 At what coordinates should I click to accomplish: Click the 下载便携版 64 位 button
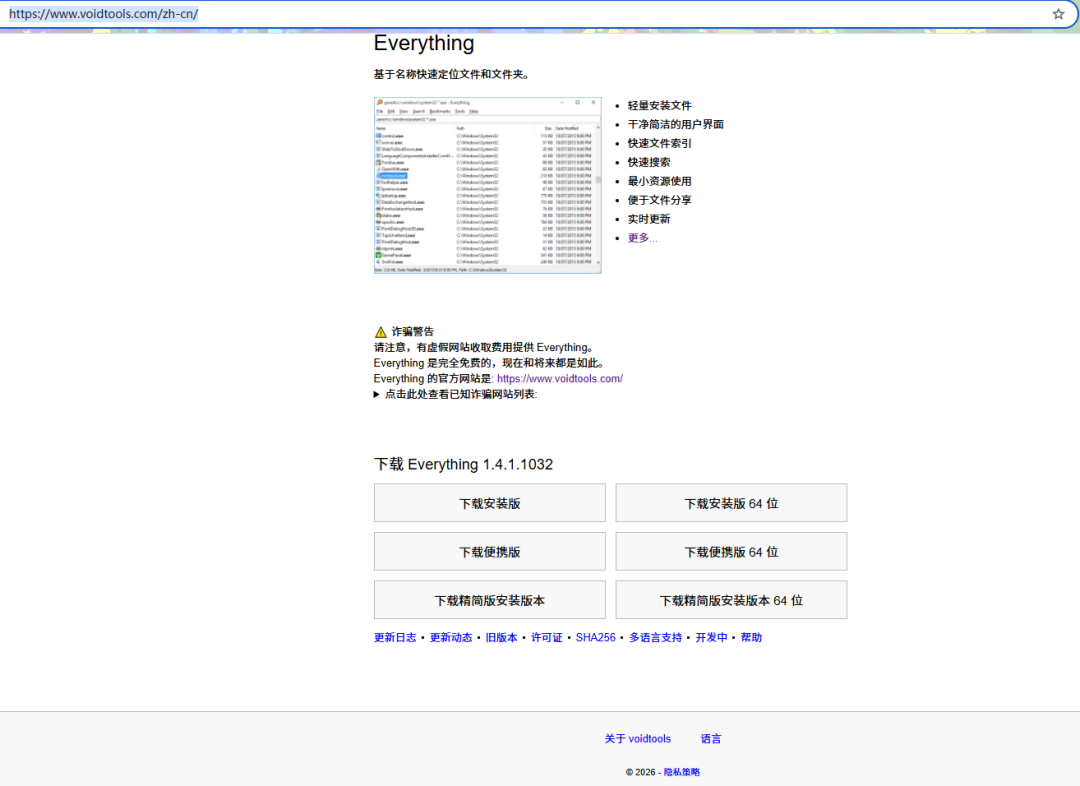pos(731,552)
